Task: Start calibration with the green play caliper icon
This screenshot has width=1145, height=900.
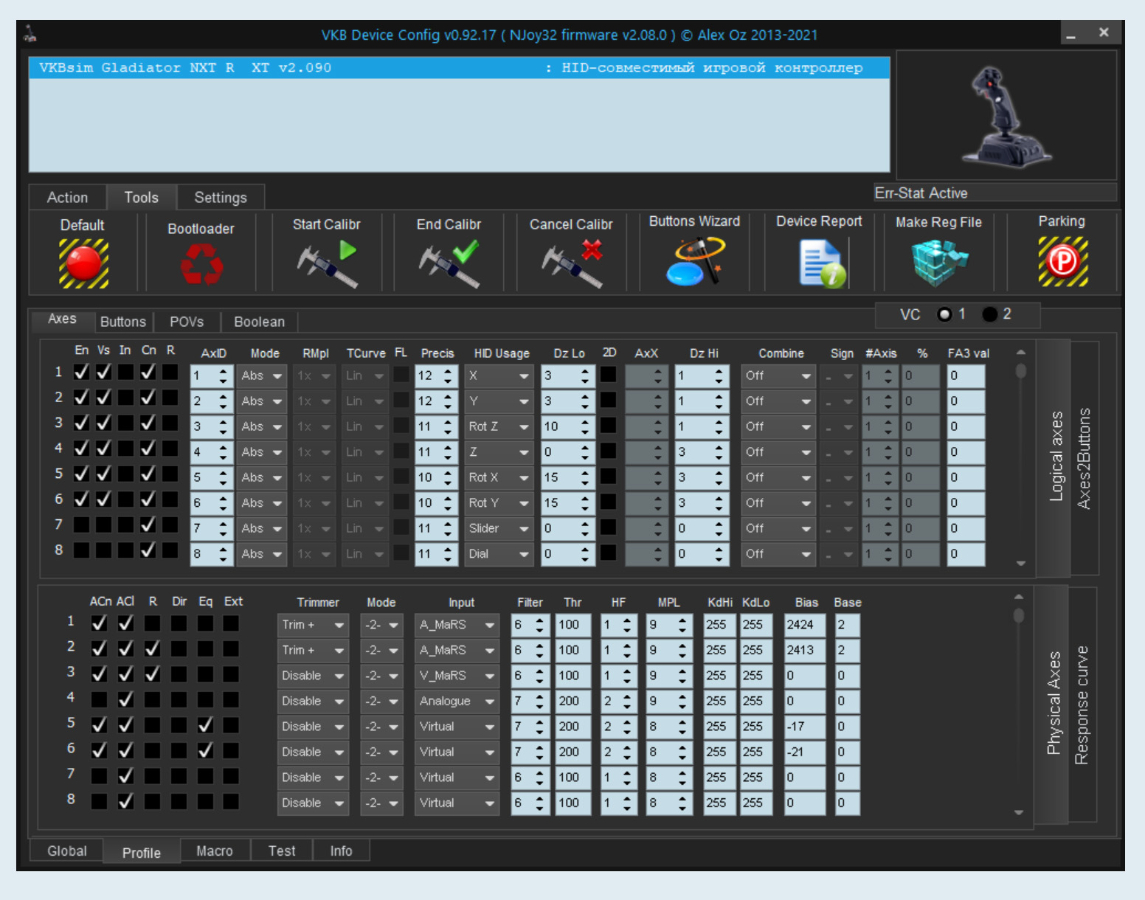Action: 326,264
